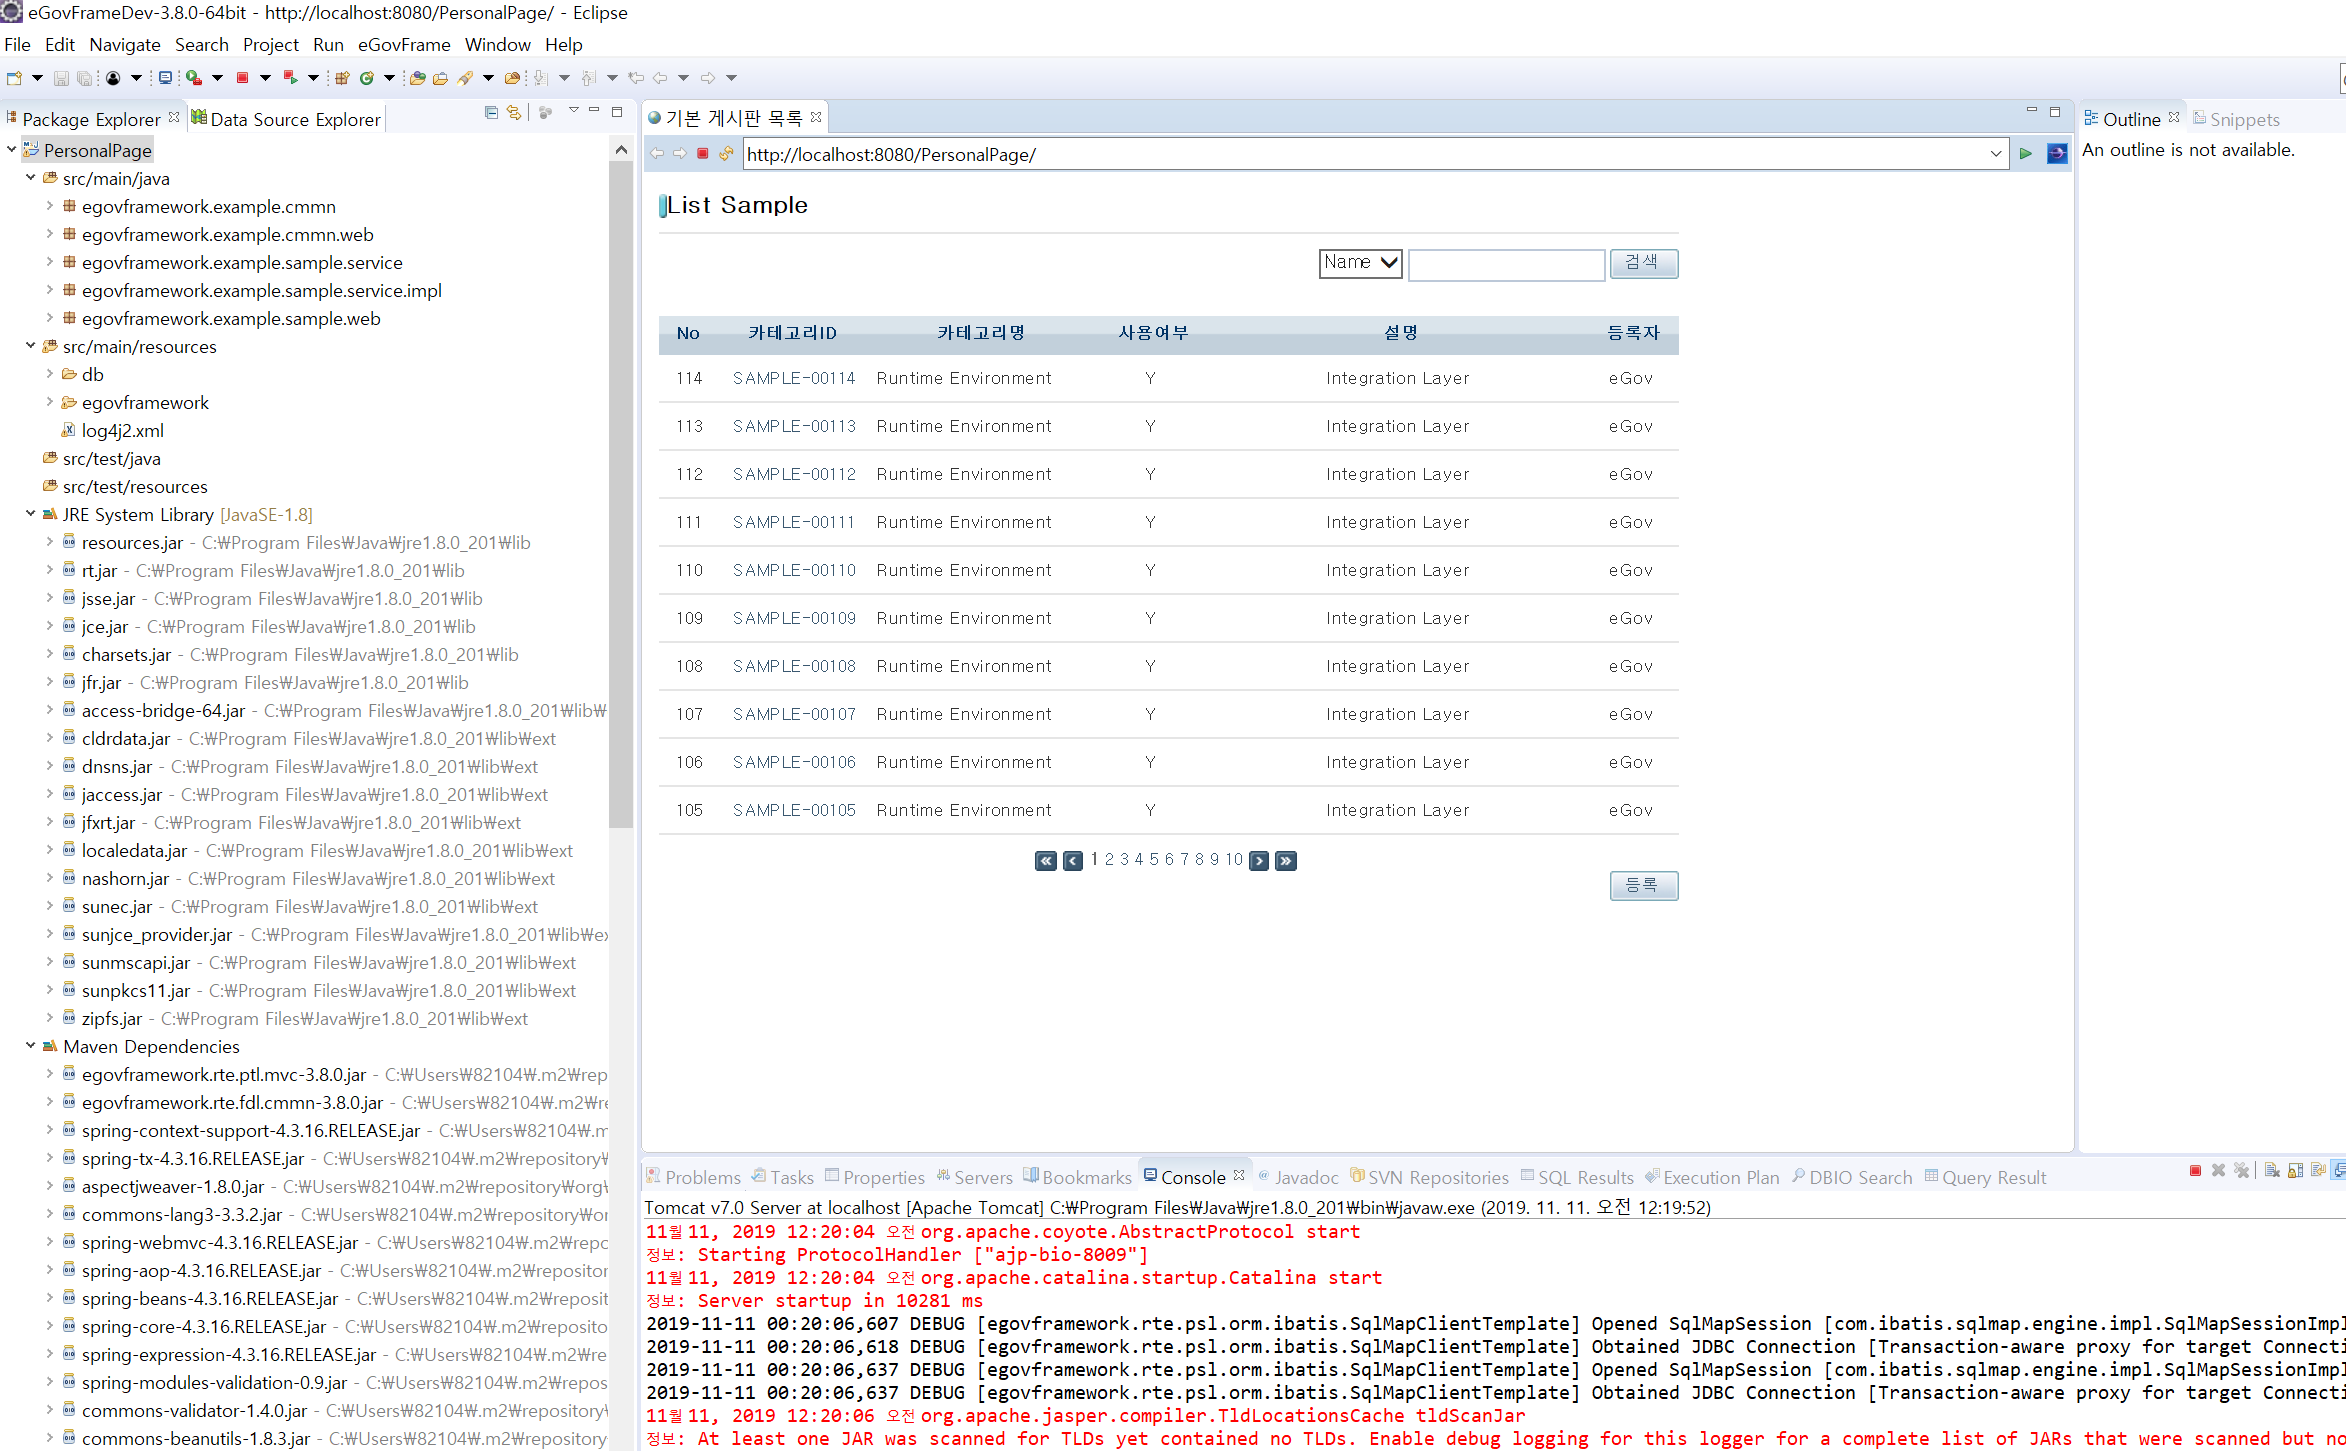Toggle Scroll Lock in Console
Viewport: 2346px width, 1451px height.
[2295, 1171]
